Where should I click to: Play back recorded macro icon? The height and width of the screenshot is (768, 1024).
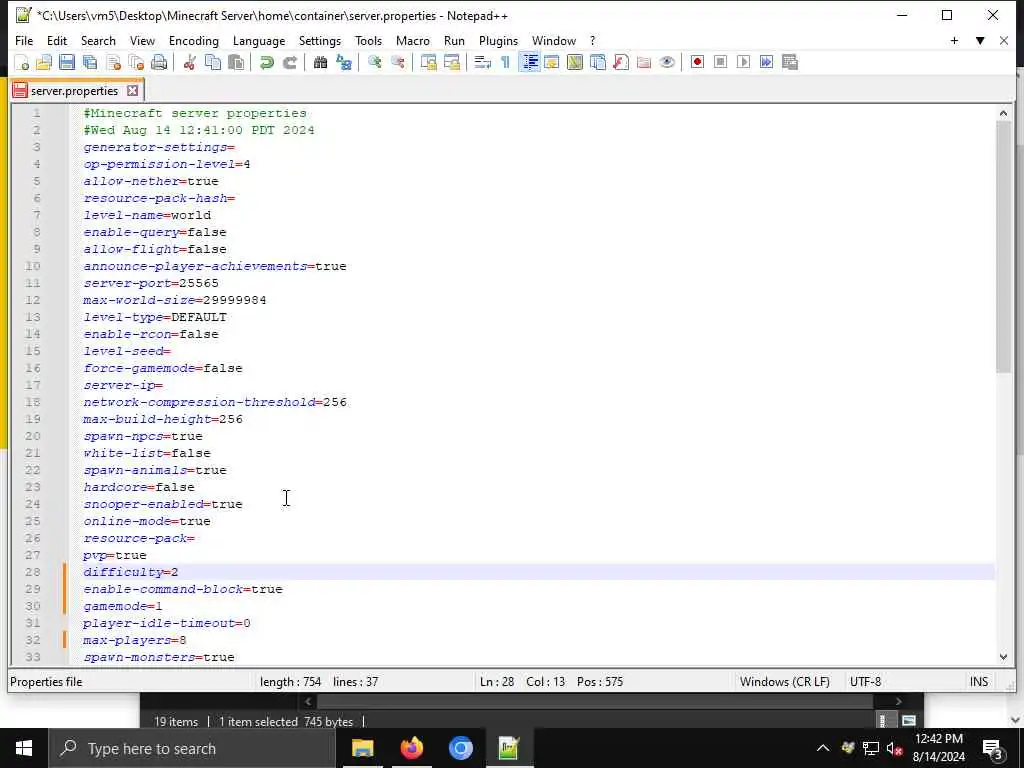point(743,62)
